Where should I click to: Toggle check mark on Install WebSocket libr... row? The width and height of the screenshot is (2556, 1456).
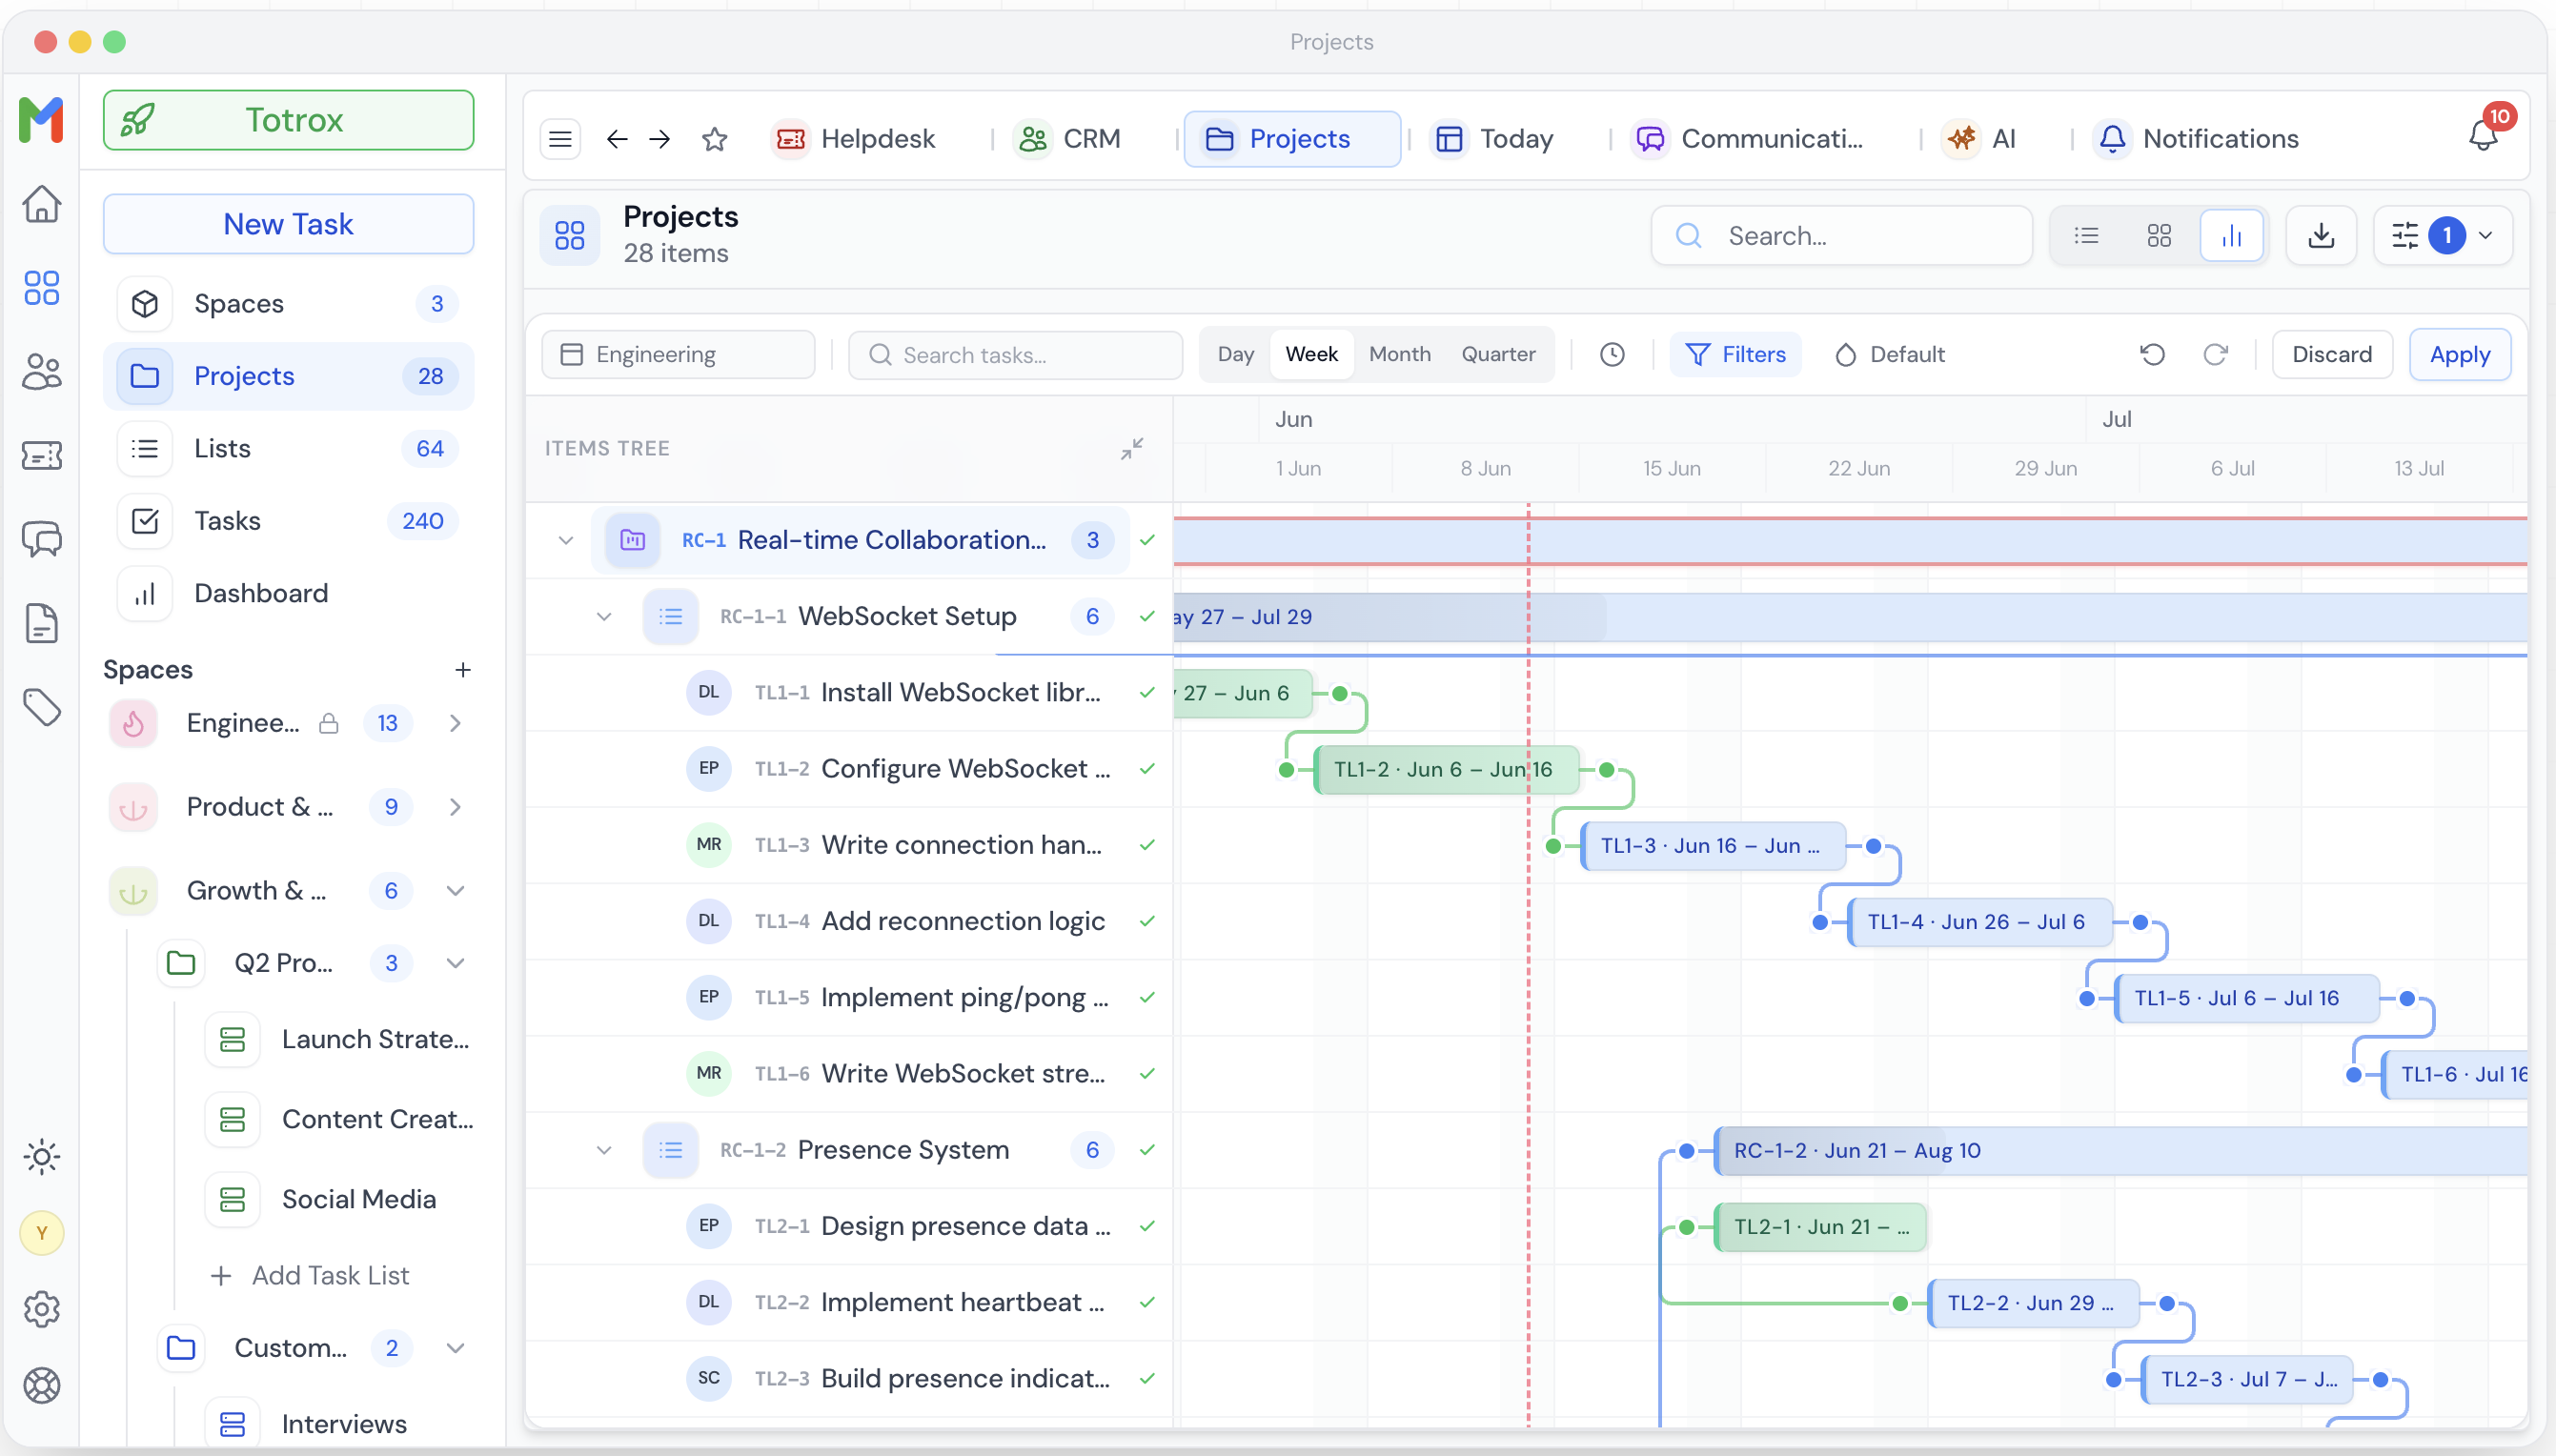(1147, 692)
